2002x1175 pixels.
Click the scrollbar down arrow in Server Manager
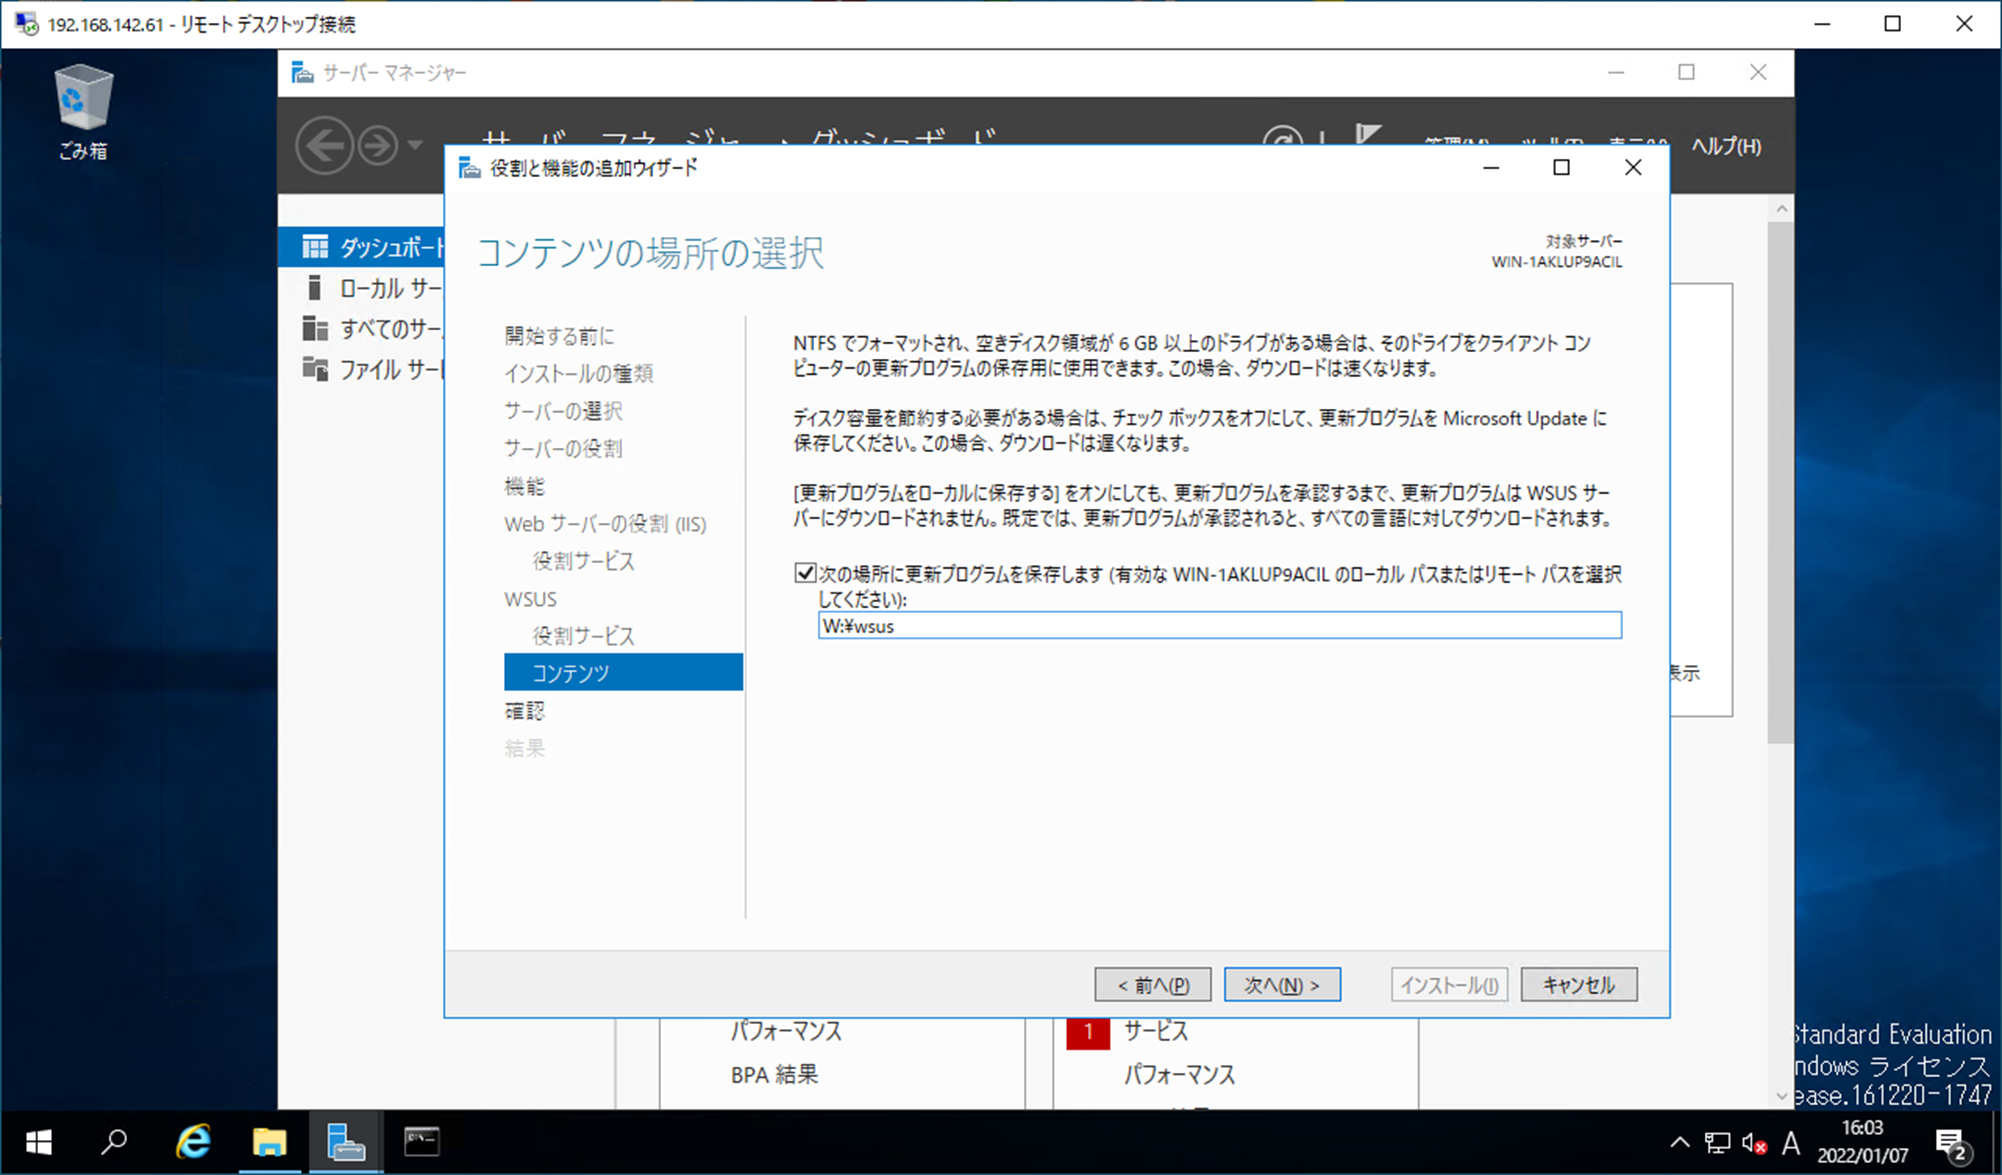1781,1096
